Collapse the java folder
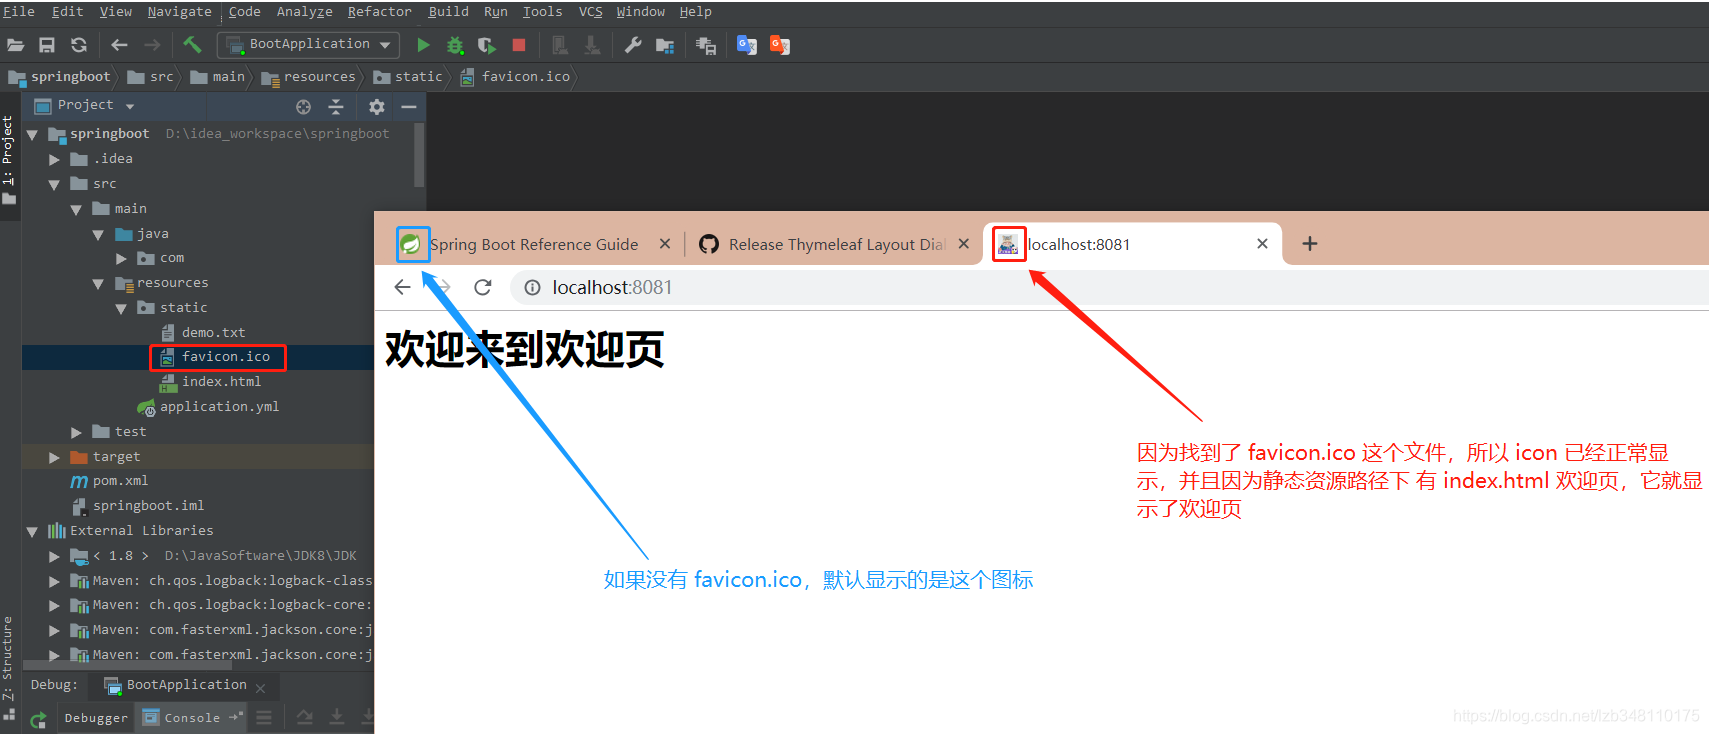The image size is (1709, 734). point(98,234)
